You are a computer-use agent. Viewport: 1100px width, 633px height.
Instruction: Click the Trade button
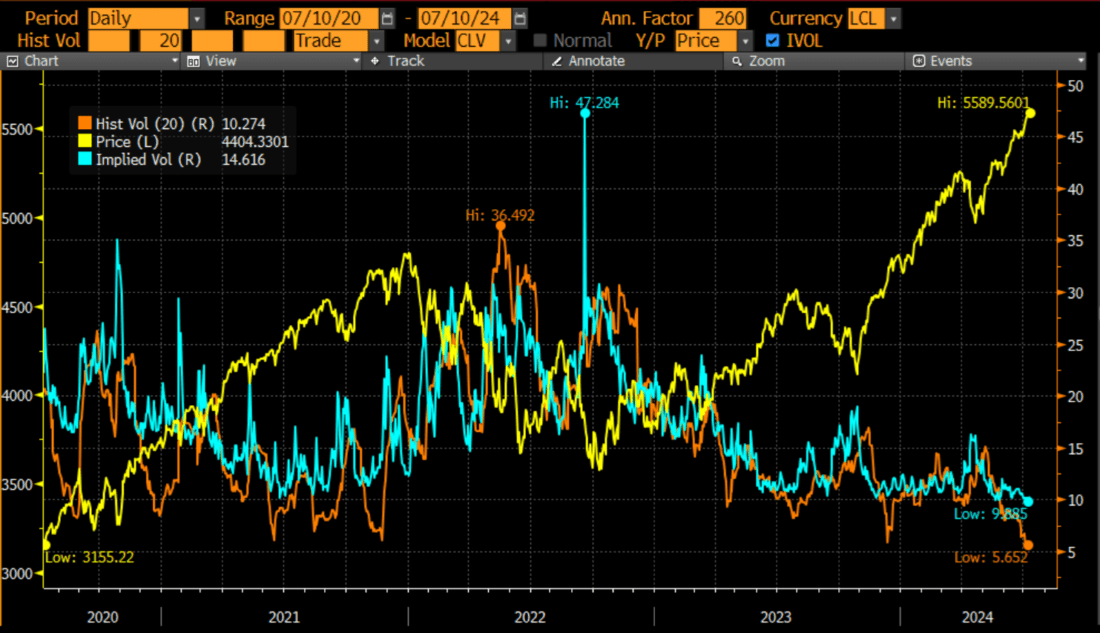coord(330,41)
